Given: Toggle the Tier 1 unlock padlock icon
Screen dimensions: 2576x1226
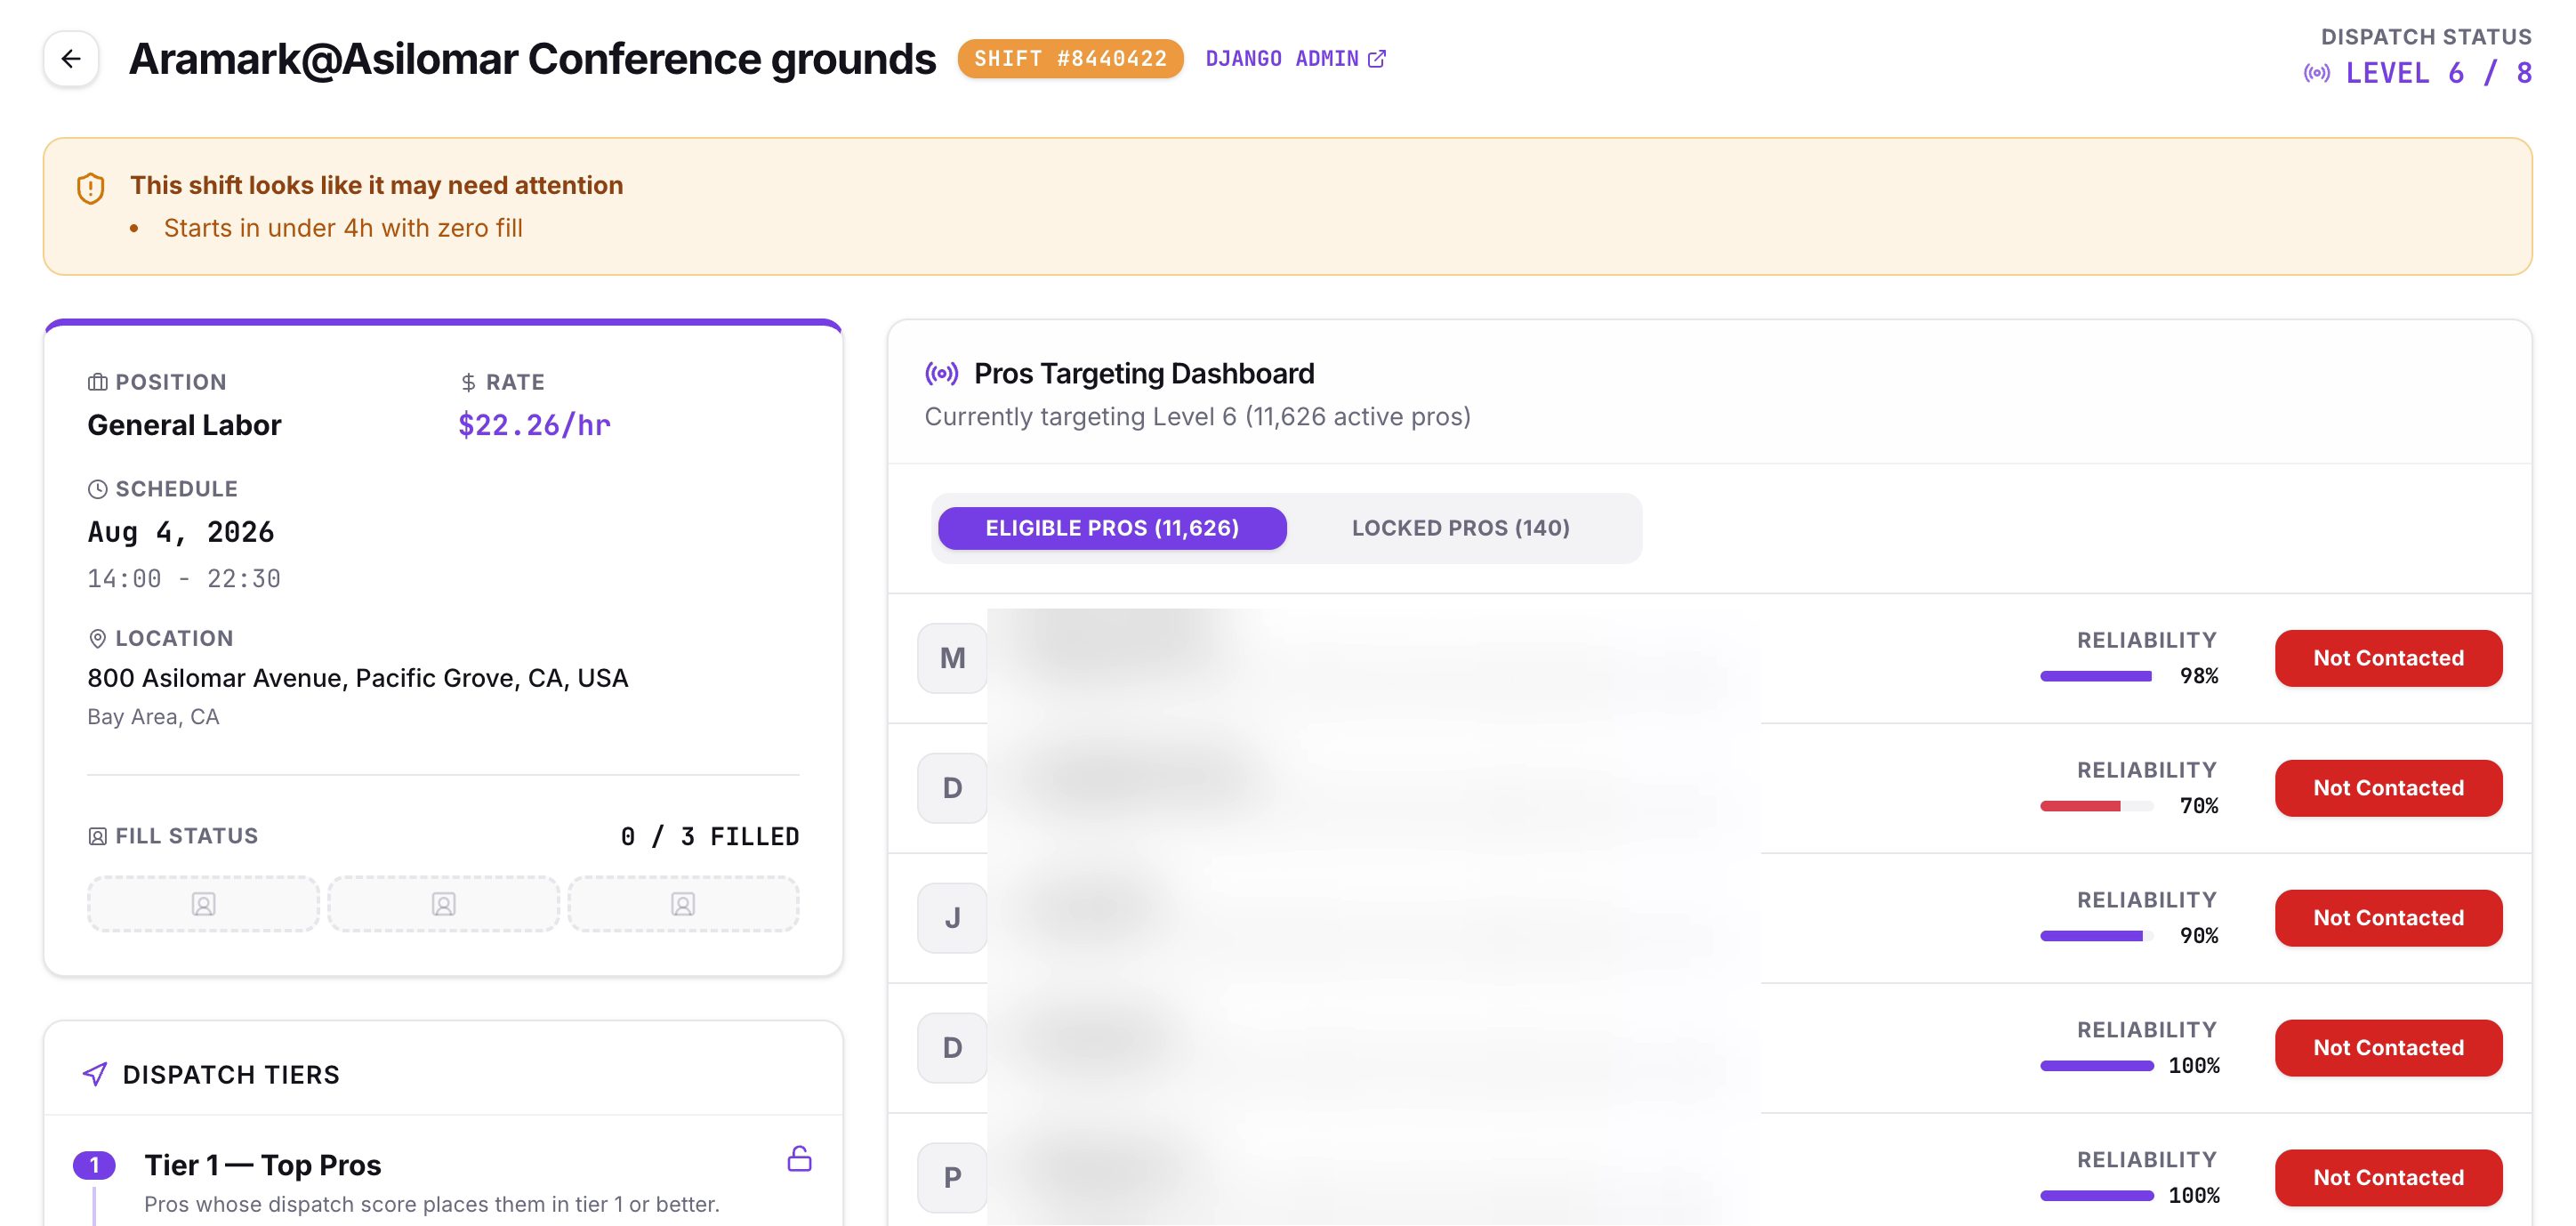Looking at the screenshot, I should pyautogui.click(x=799, y=1159).
